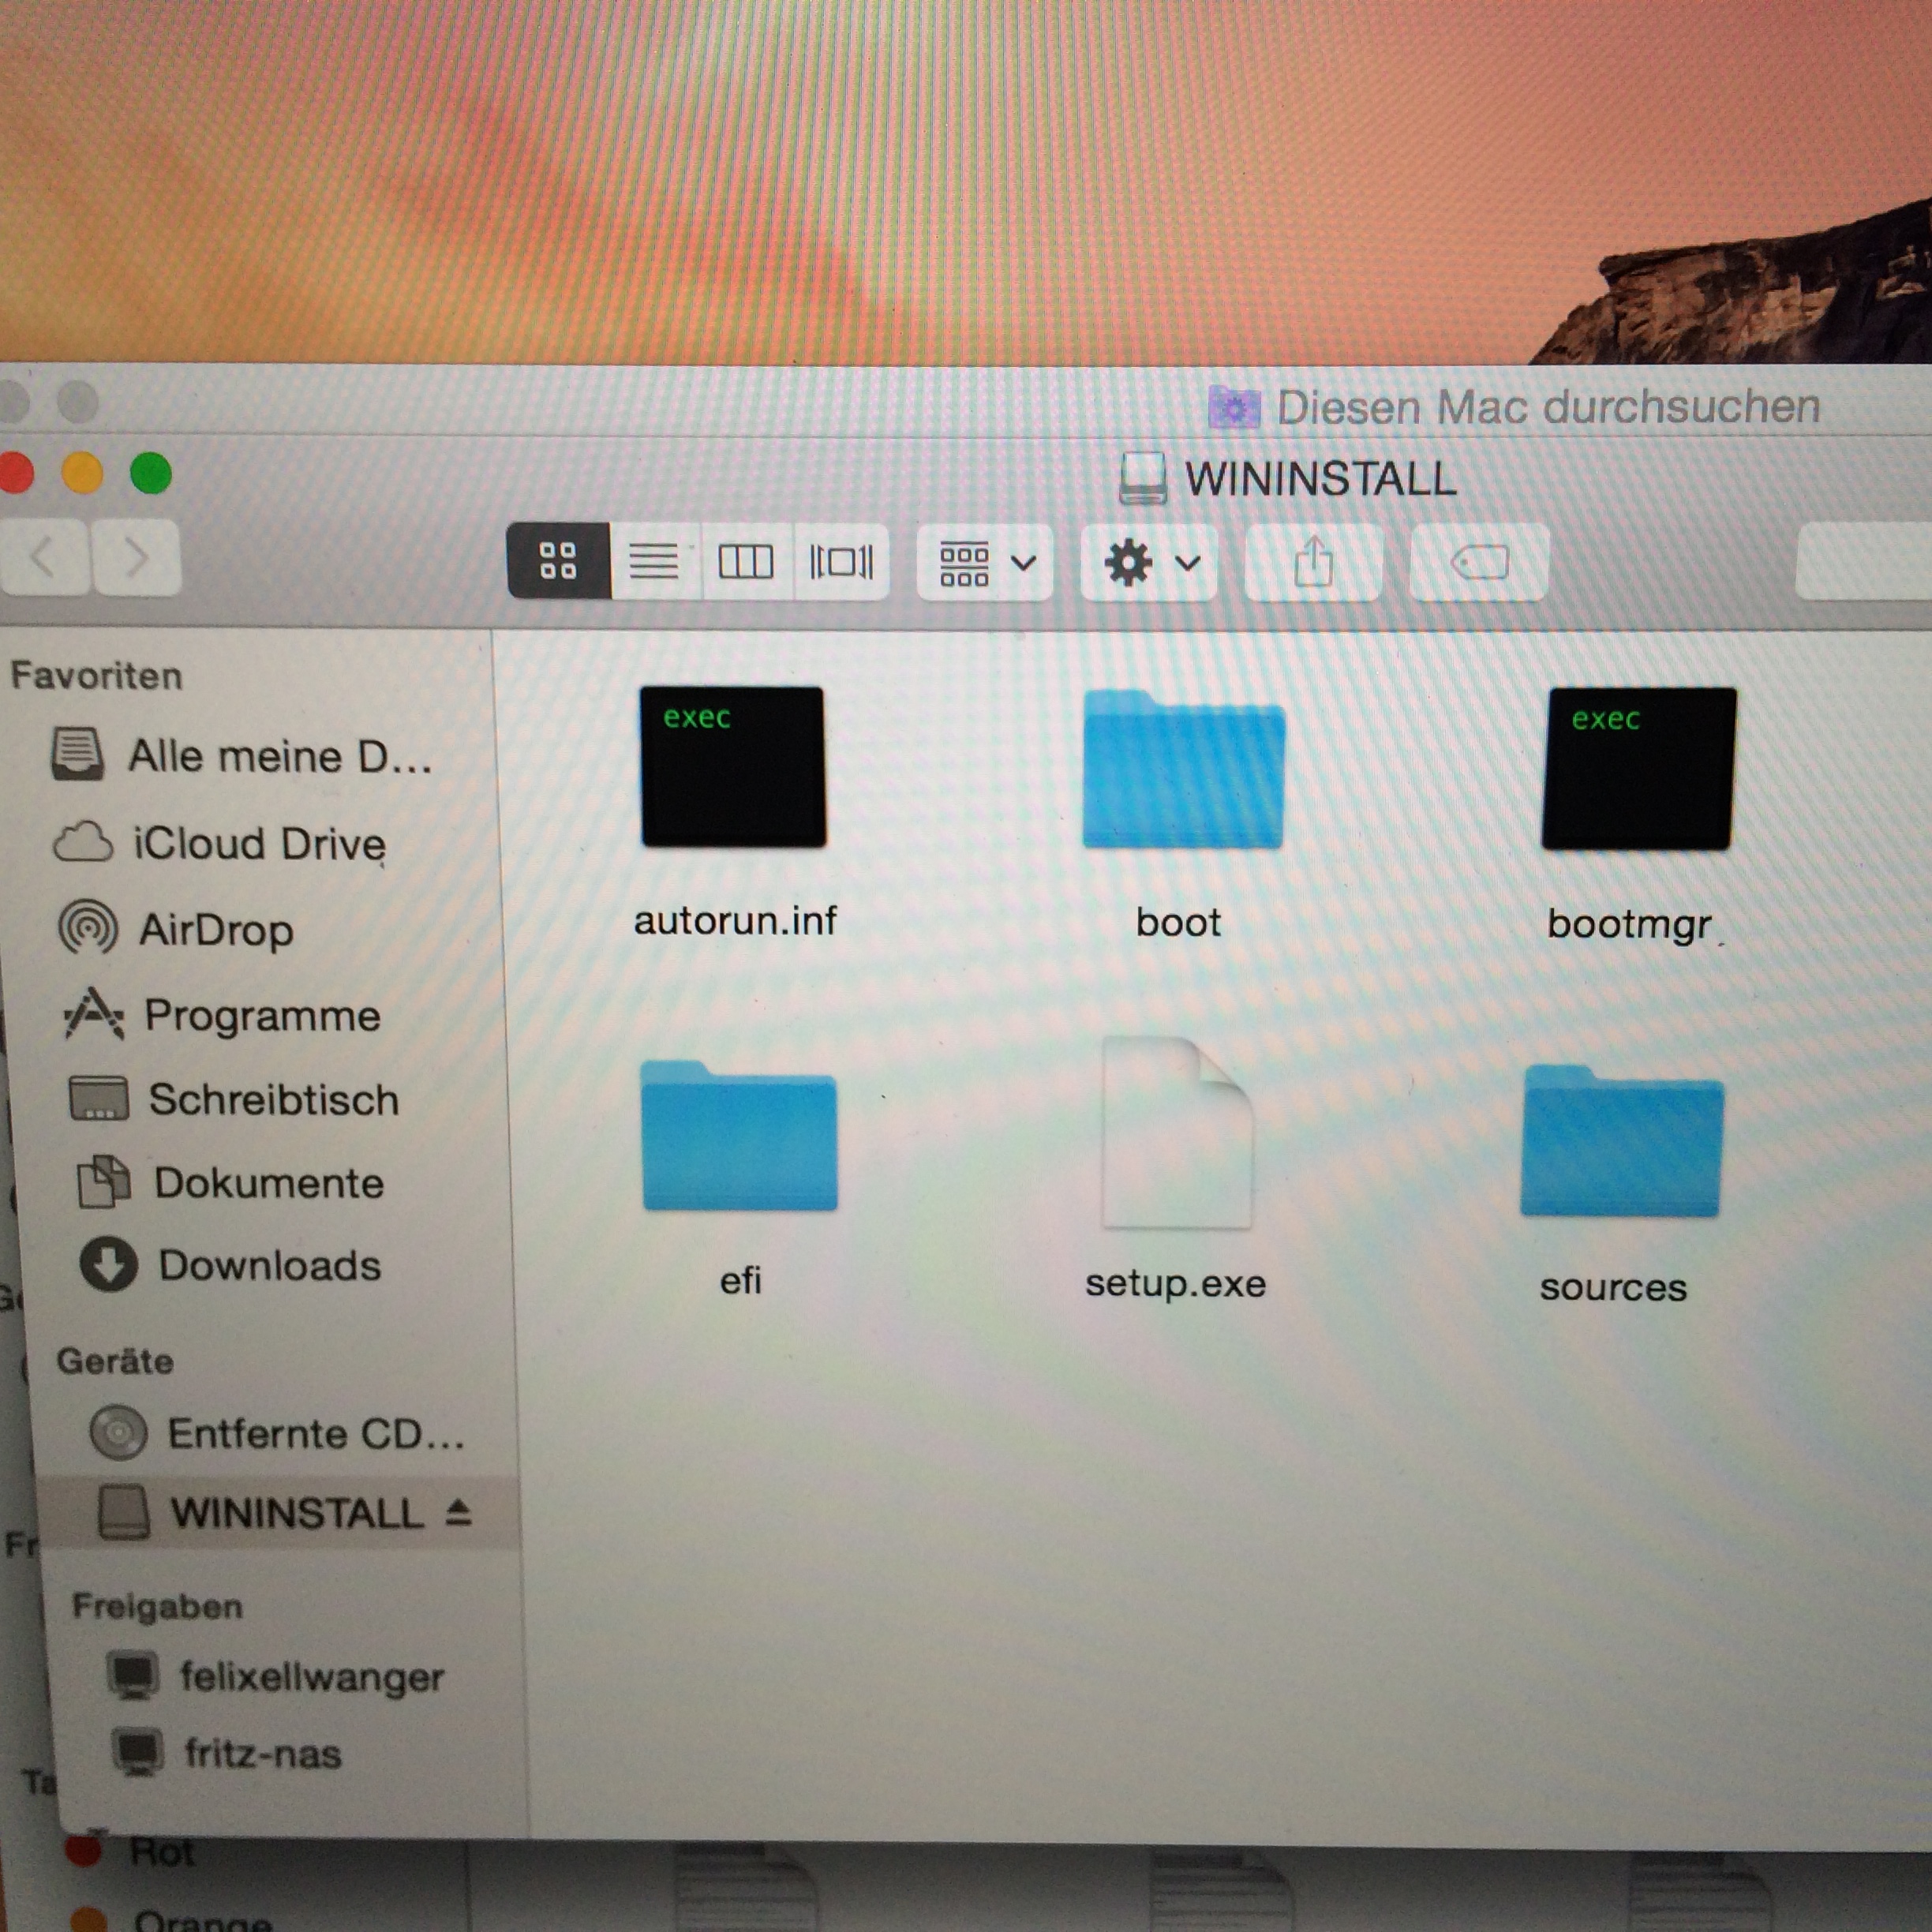
Task: Switch to column view mode
Action: pos(746,561)
